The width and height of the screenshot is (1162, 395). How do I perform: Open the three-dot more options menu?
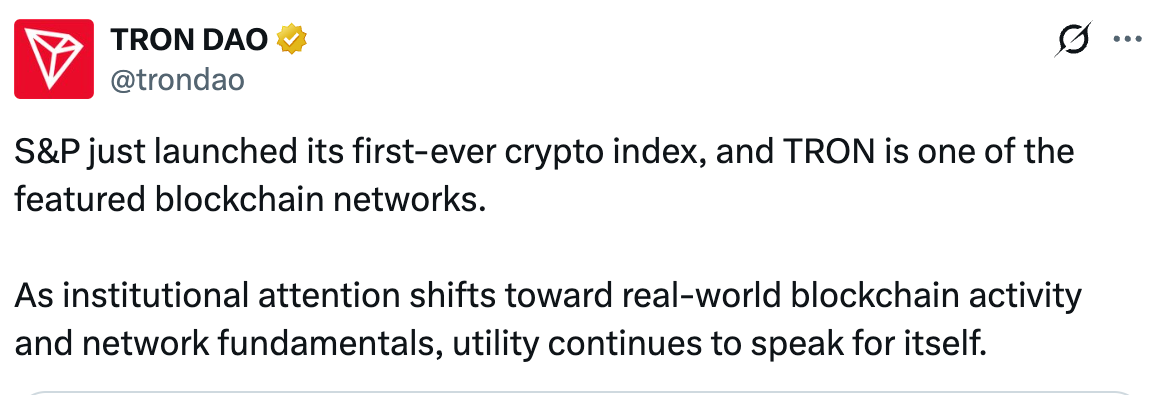[x=1128, y=40]
